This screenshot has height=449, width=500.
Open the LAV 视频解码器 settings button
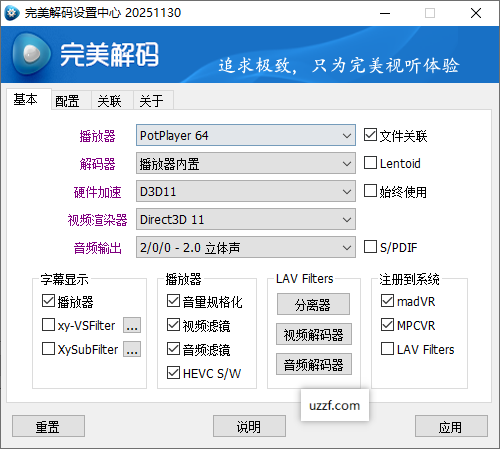pos(314,334)
